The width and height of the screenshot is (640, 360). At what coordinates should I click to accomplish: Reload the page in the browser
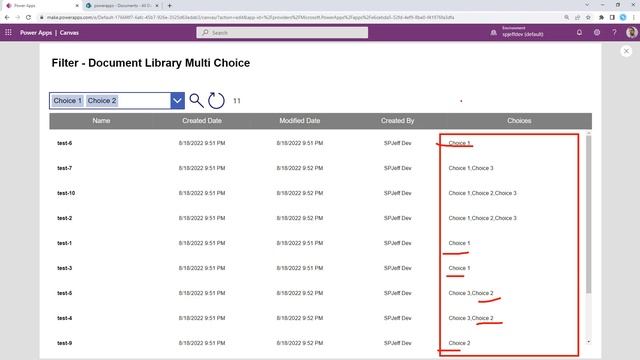(x=28, y=18)
